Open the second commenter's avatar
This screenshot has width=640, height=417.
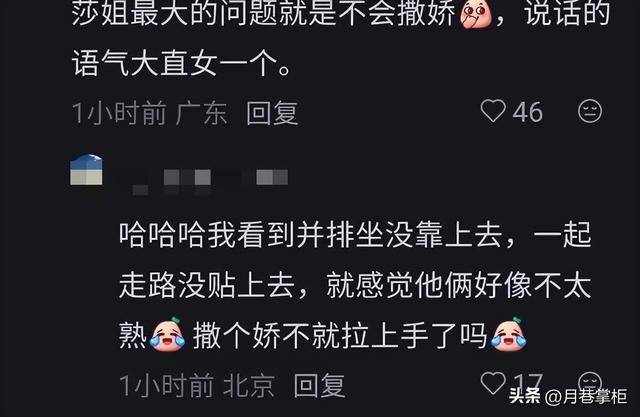click(86, 170)
